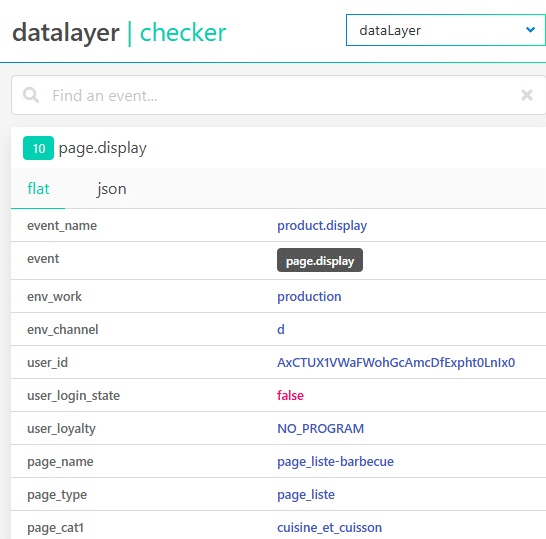This screenshot has width=546, height=539.
Task: Select the user_id value string
Action: click(396, 362)
